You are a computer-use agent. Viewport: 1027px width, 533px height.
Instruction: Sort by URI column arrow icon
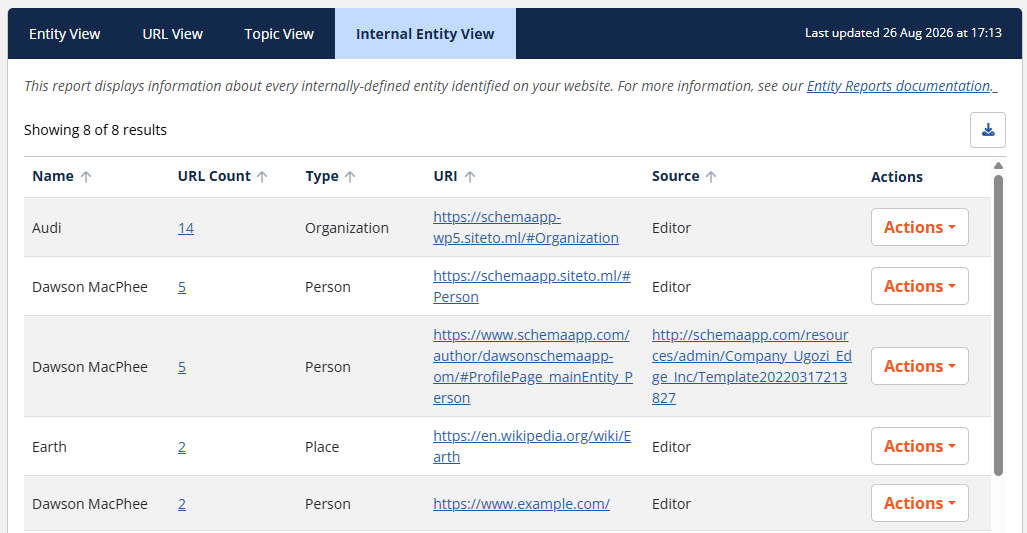pos(470,176)
